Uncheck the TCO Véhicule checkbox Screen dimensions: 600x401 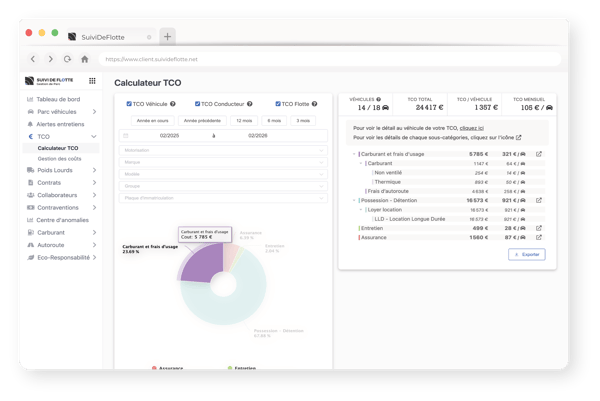click(129, 104)
